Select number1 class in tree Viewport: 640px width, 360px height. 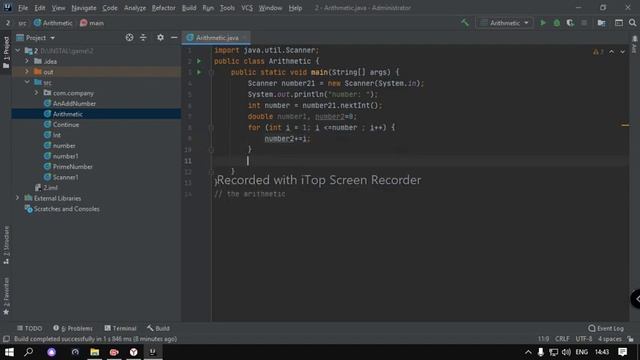point(65,156)
